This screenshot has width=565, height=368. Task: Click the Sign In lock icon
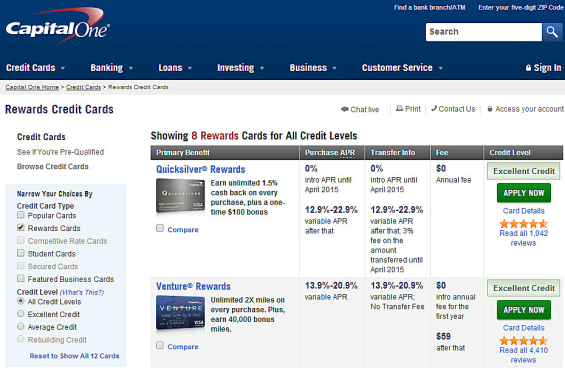coord(528,67)
